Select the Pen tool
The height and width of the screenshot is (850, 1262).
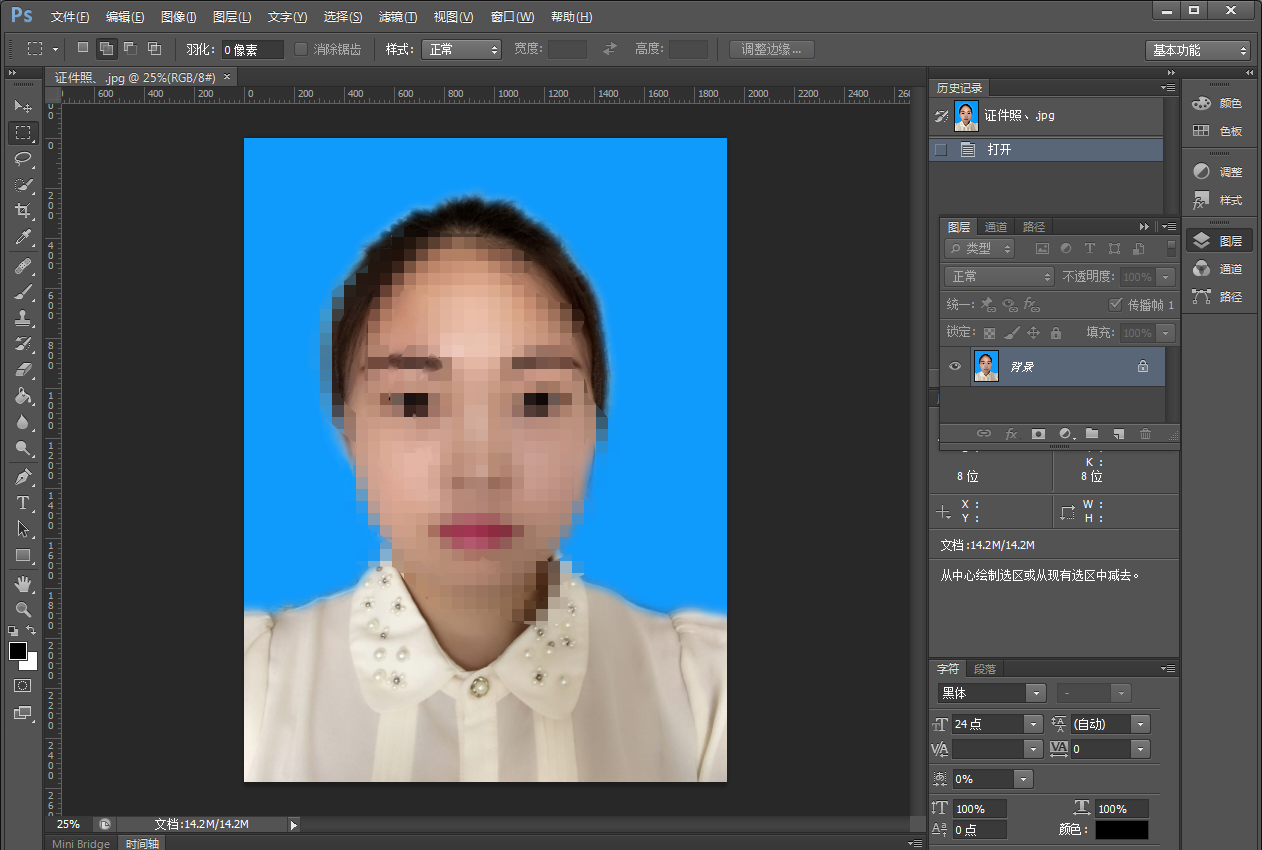(x=23, y=476)
